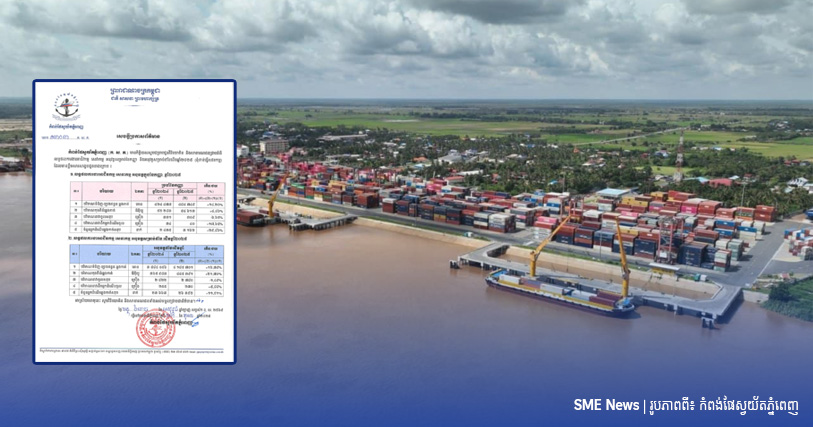Click the first pink statistics table
The width and height of the screenshot is (813, 427).
click(x=147, y=208)
